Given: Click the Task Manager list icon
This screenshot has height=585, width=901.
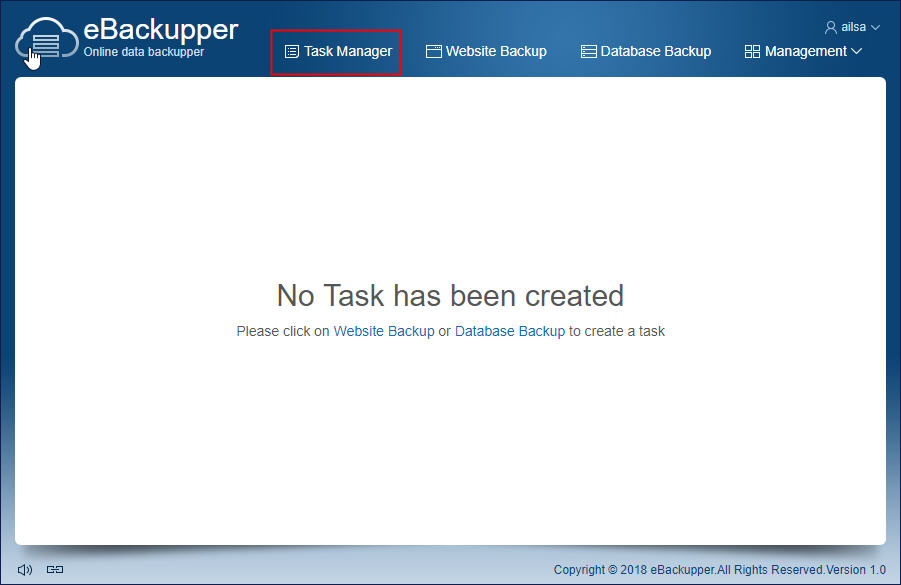Looking at the screenshot, I should point(291,52).
